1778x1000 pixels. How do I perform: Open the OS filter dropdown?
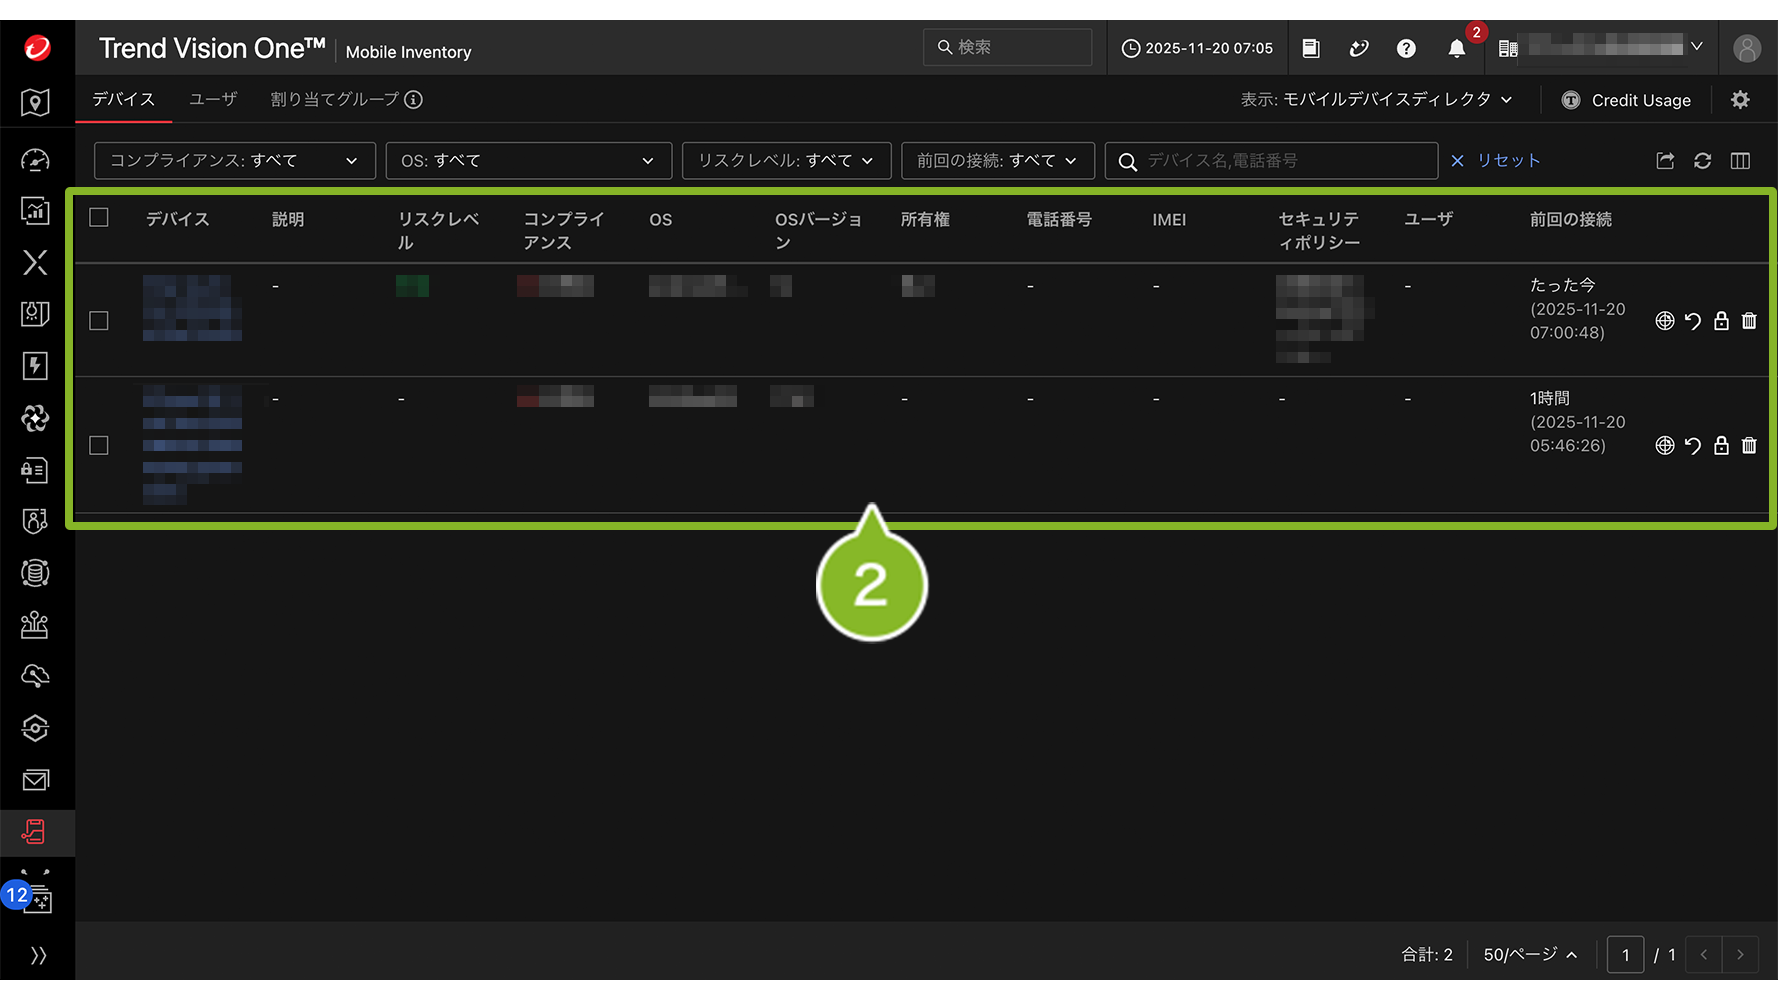[527, 161]
